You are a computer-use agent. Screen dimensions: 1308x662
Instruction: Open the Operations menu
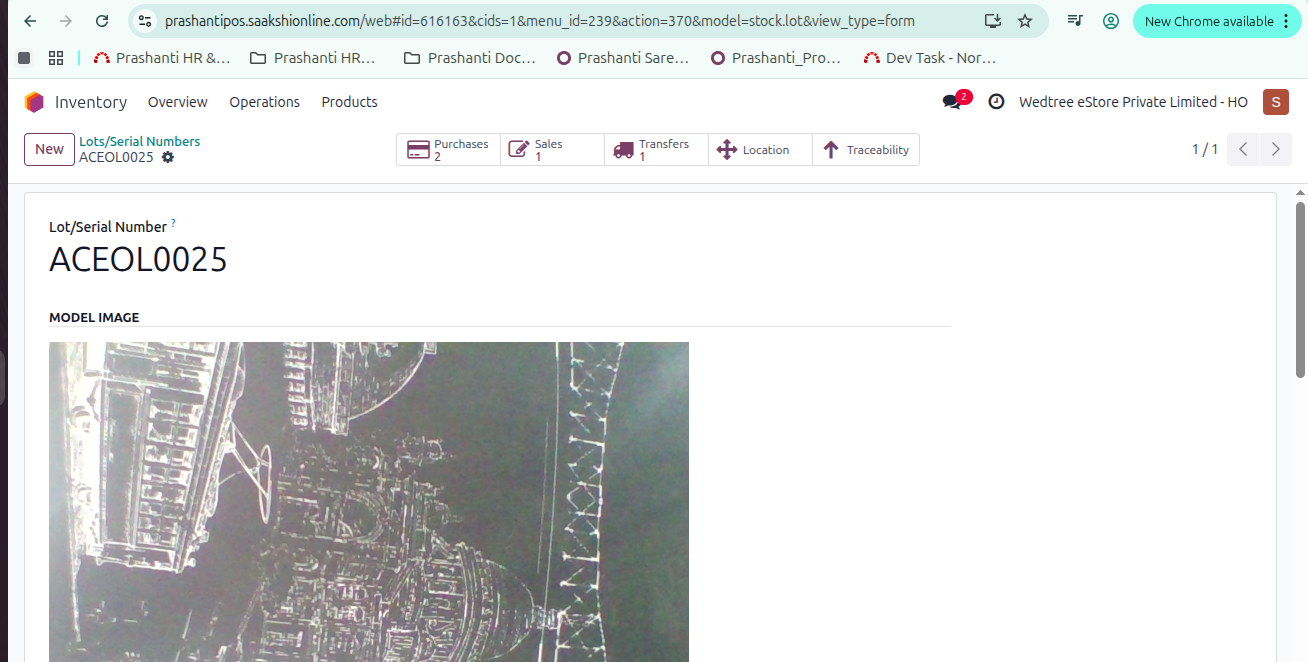(x=264, y=102)
